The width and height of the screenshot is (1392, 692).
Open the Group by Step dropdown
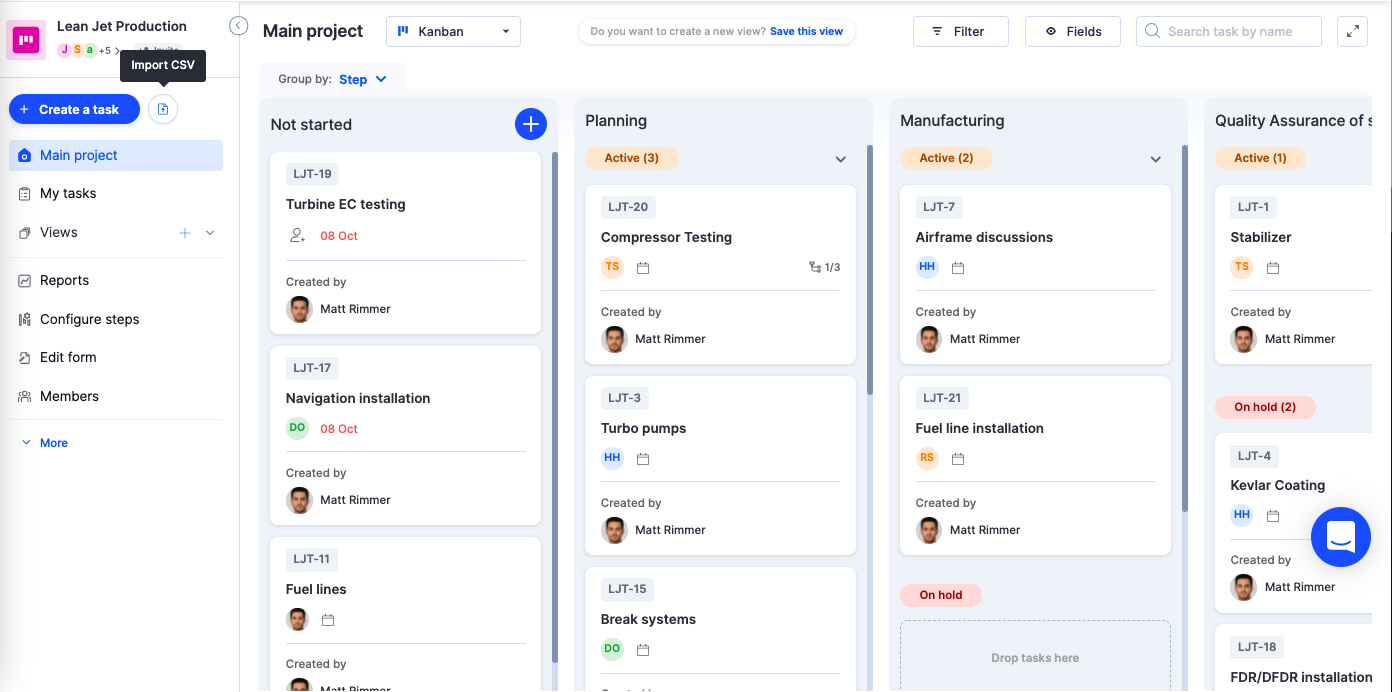362,80
